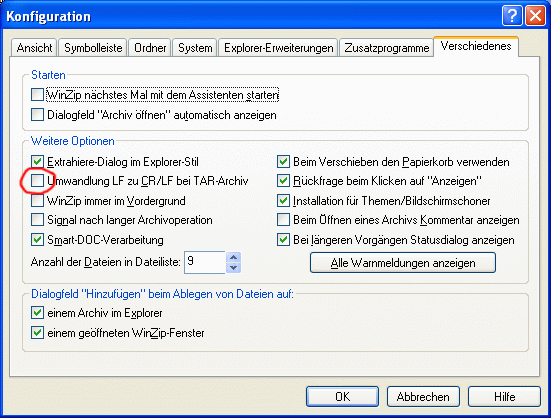Uncheck Beim Verschieben den Papierkorb verwenden
This screenshot has height=418, width=551.
[283, 162]
